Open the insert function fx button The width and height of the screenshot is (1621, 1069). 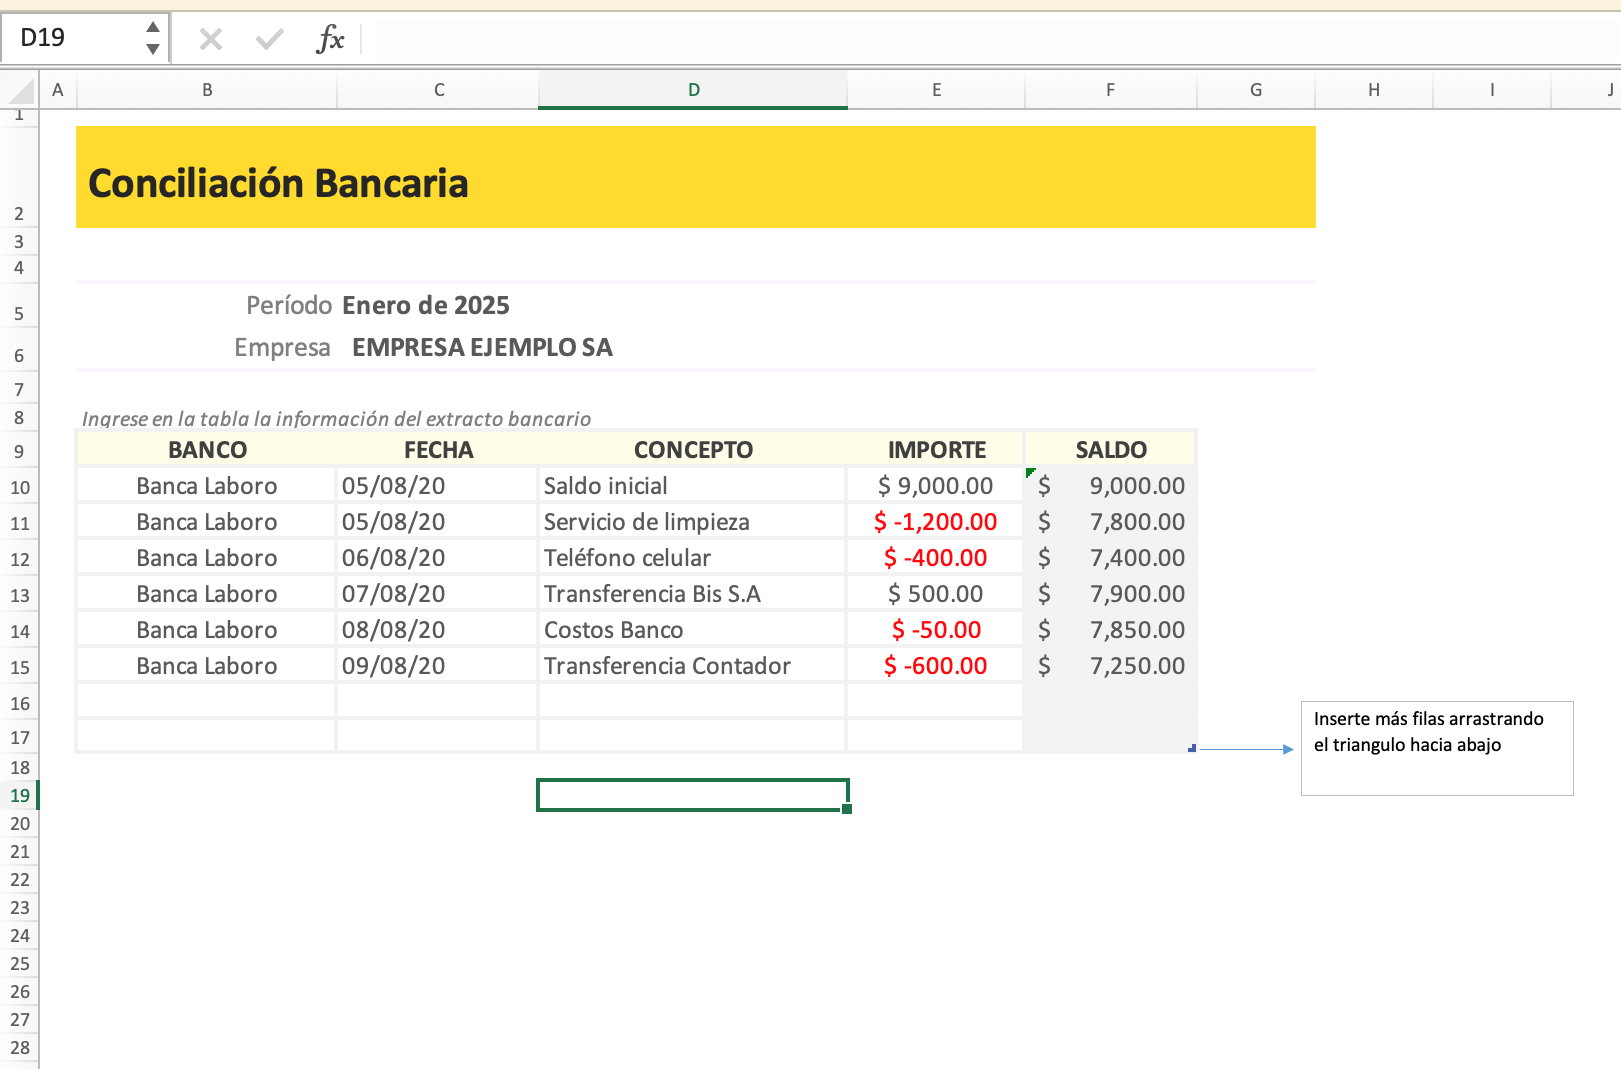coord(330,39)
